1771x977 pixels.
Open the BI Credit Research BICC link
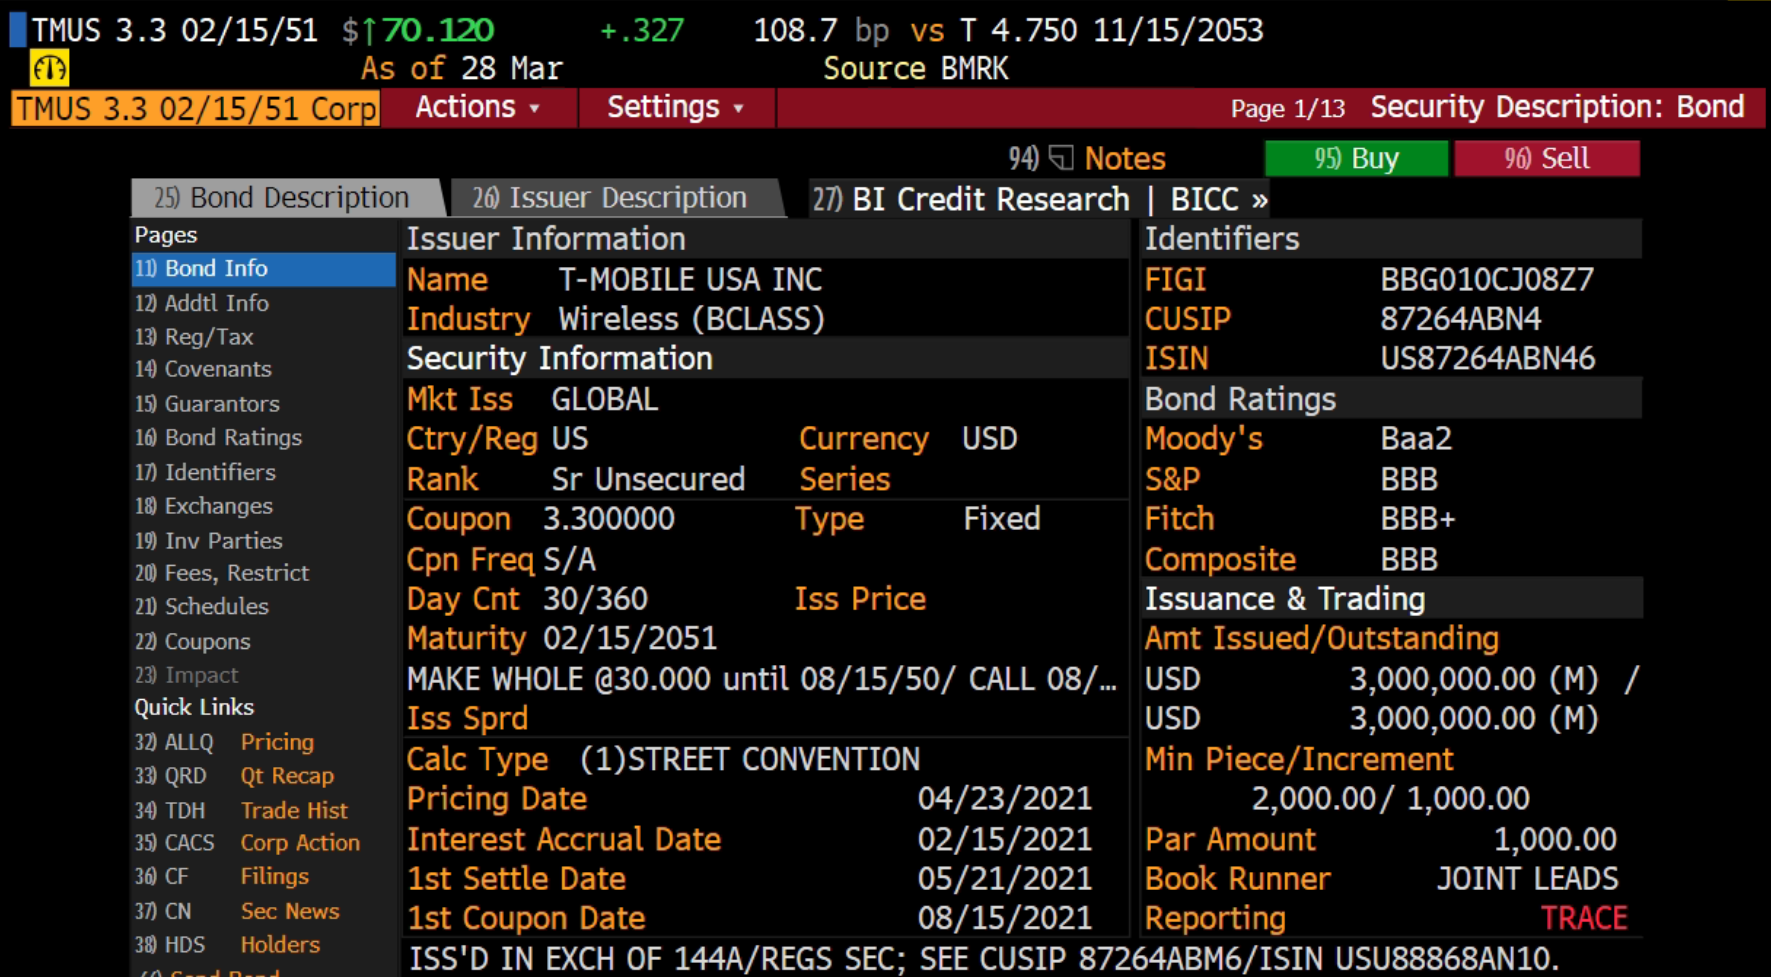click(1040, 199)
